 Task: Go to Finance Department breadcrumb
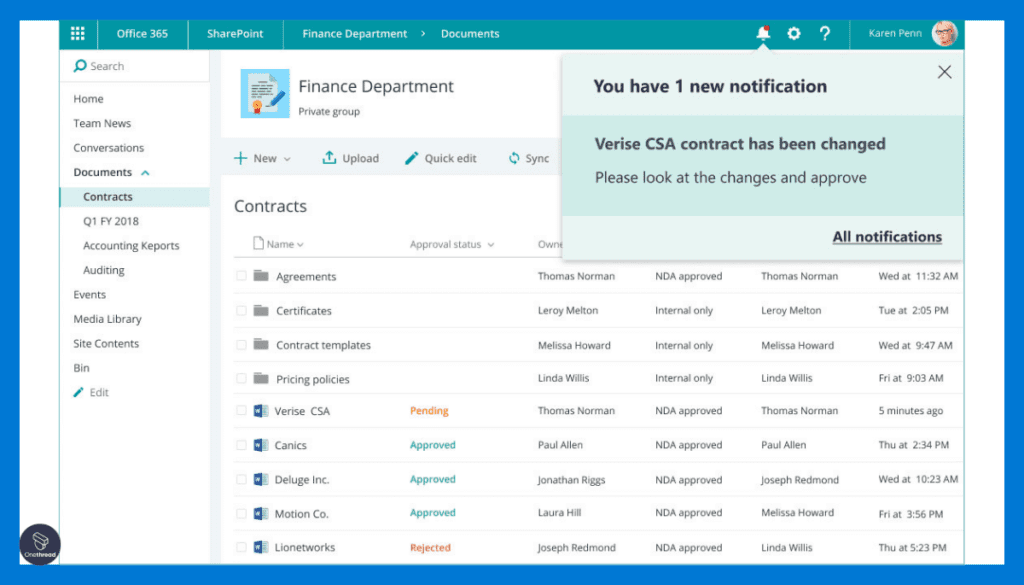(x=355, y=33)
